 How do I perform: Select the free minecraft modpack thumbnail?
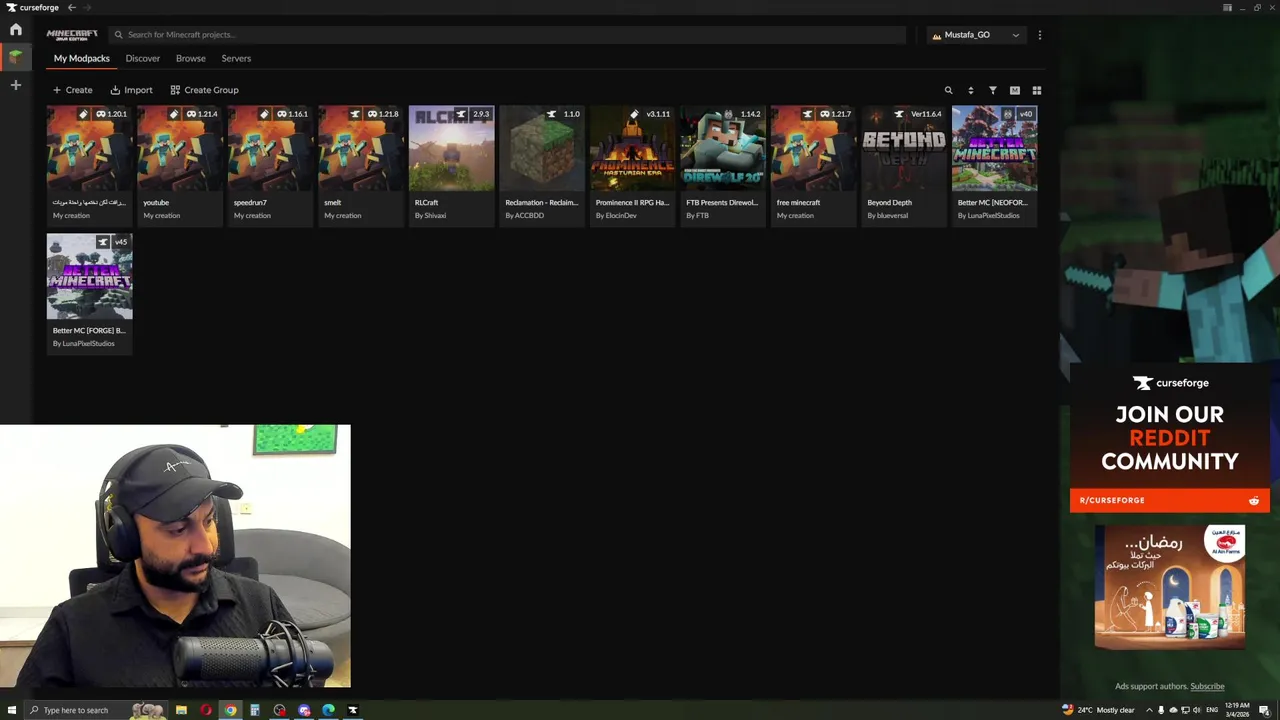(813, 149)
